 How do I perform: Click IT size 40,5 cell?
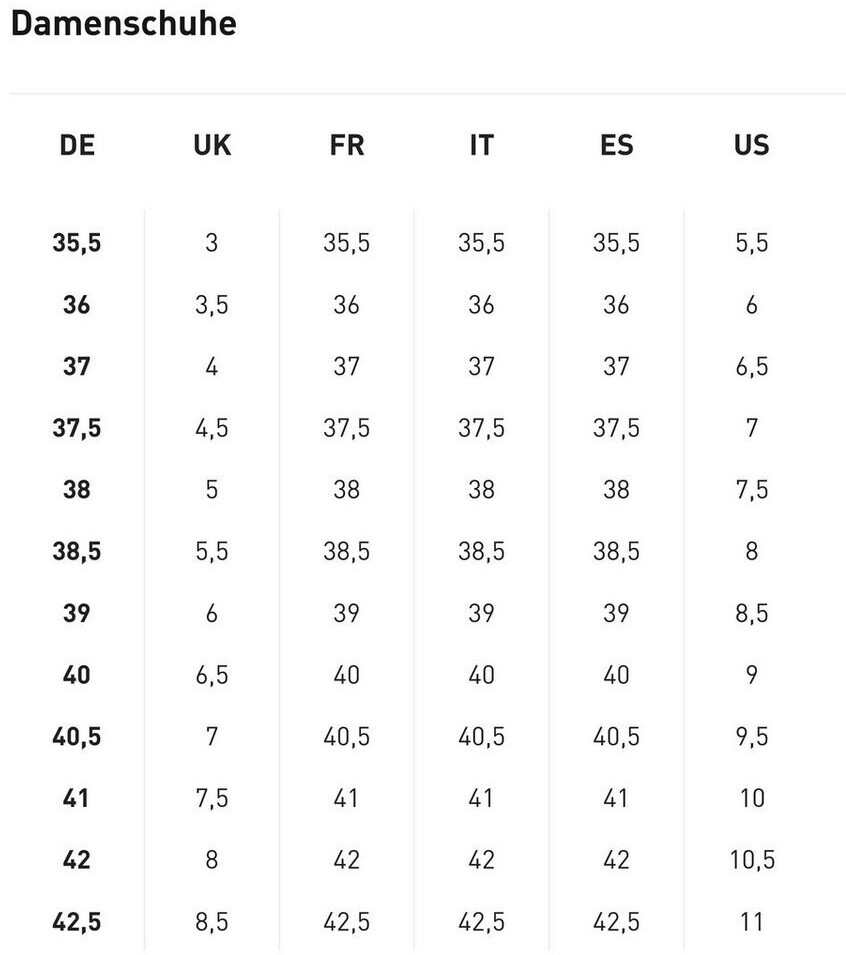(x=481, y=737)
